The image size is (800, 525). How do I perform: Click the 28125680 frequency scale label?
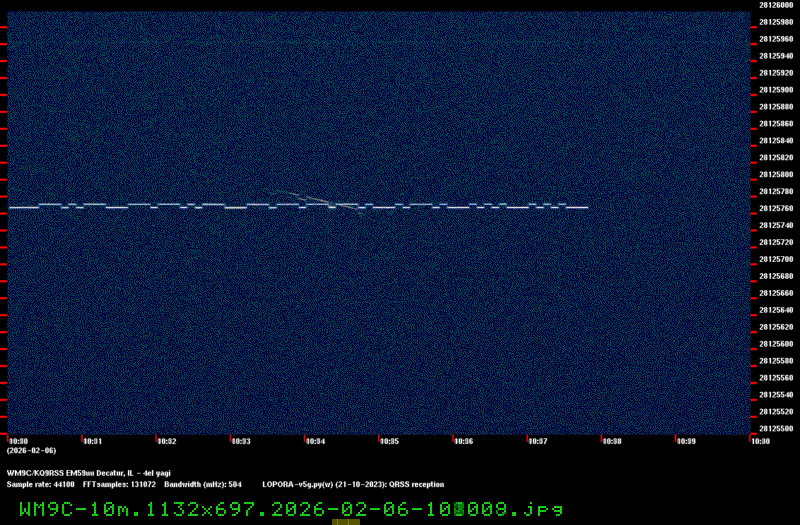click(x=776, y=276)
